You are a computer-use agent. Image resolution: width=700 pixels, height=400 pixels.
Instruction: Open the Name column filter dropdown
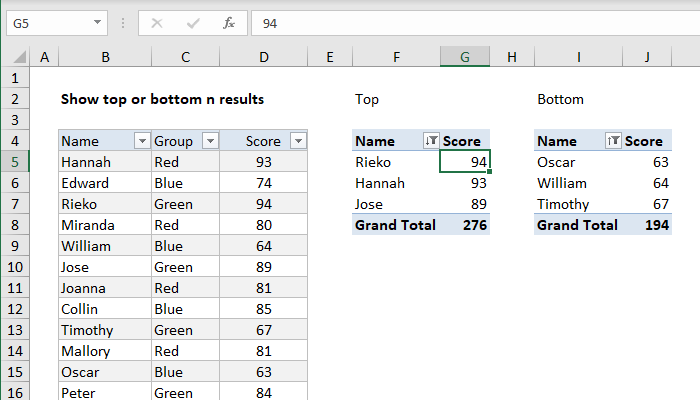click(142, 141)
